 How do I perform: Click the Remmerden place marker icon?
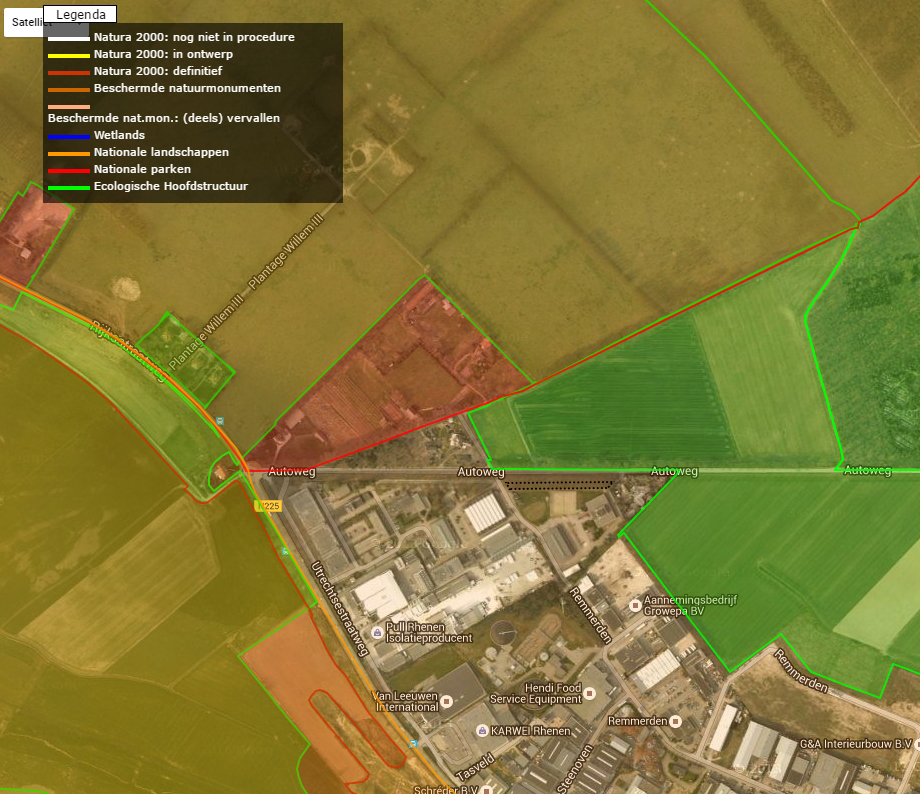(x=676, y=720)
